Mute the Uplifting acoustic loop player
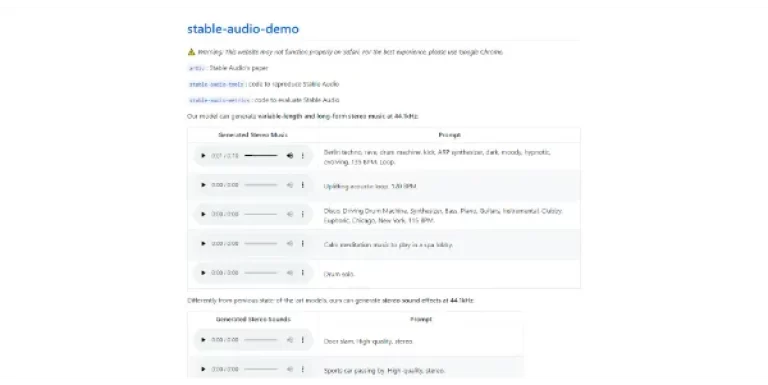The width and height of the screenshot is (768, 385). point(290,185)
